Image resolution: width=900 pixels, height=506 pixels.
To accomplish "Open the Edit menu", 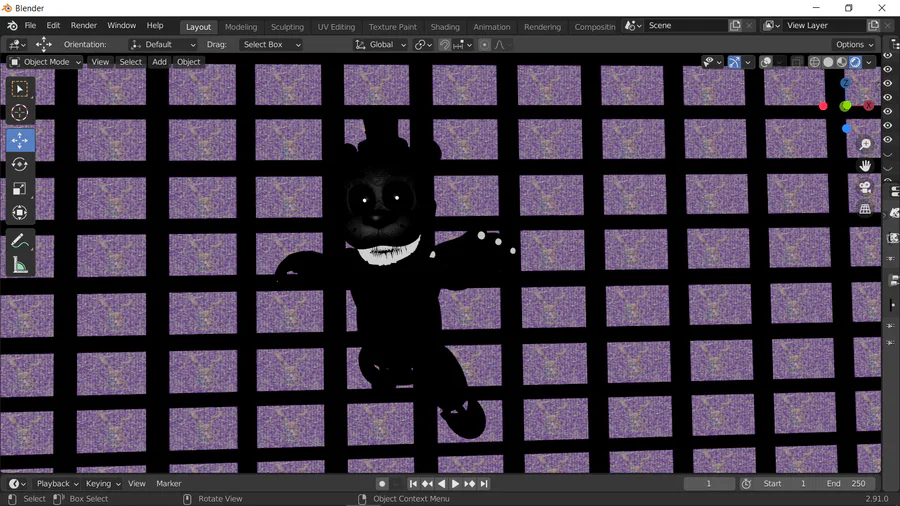I will tap(53, 26).
